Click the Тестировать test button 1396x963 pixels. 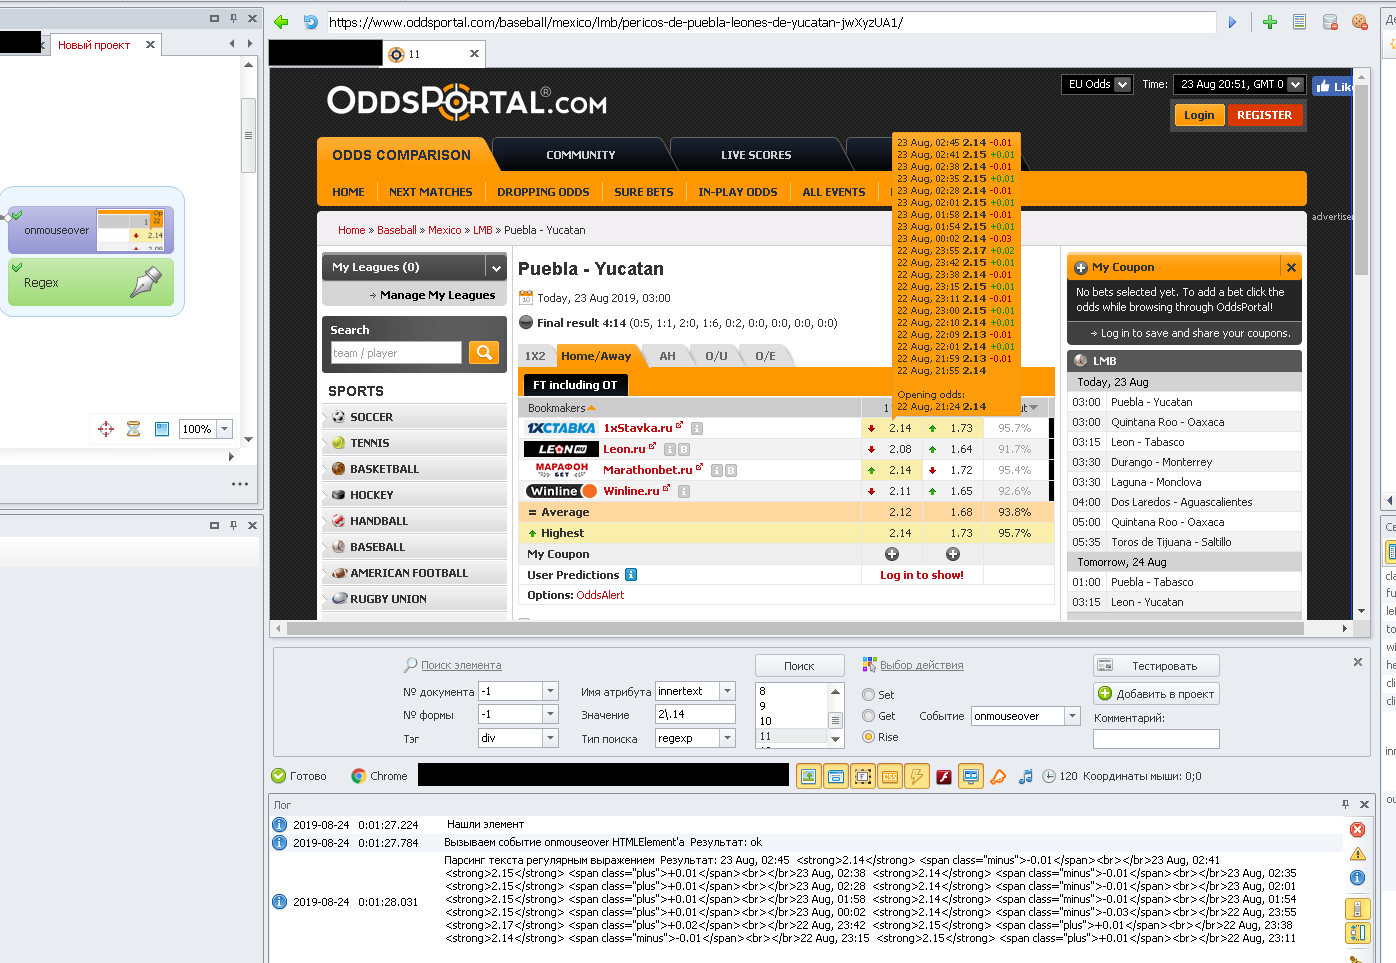coord(1157,666)
